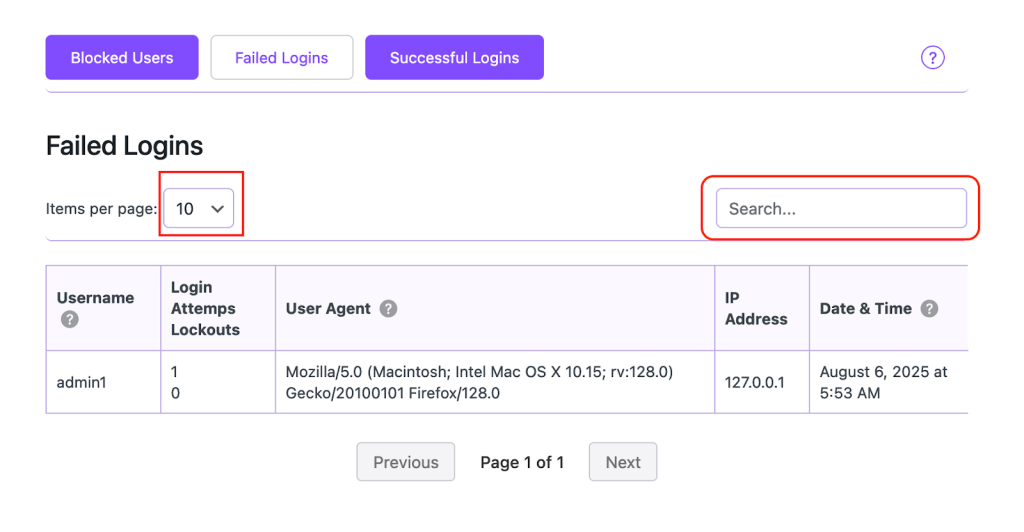Click into the Search field
Viewport: 1024px width, 532px height.
click(840, 209)
